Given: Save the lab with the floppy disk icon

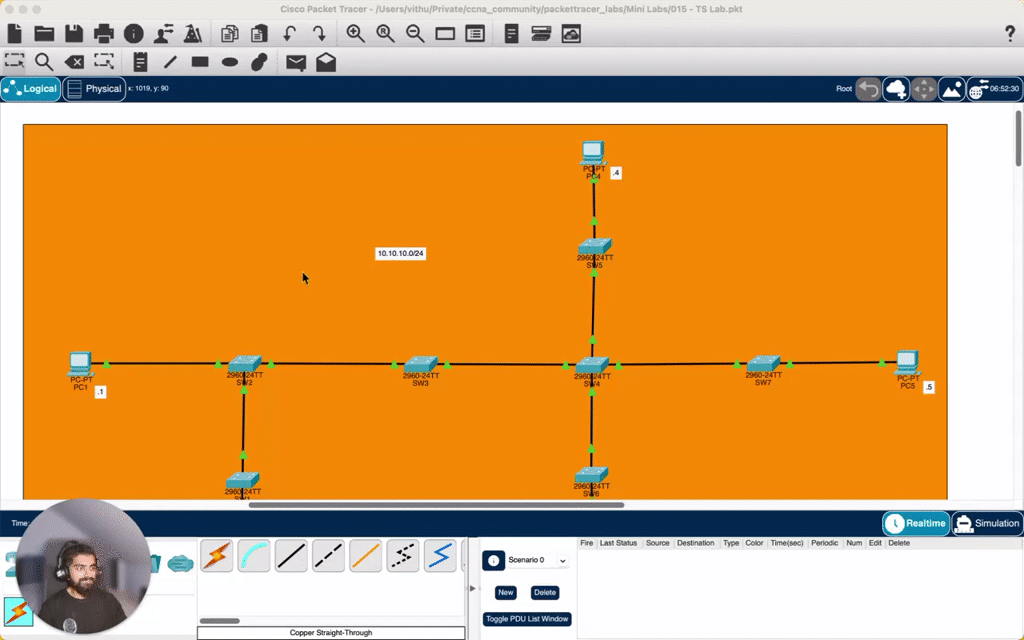Looking at the screenshot, I should click(x=74, y=33).
